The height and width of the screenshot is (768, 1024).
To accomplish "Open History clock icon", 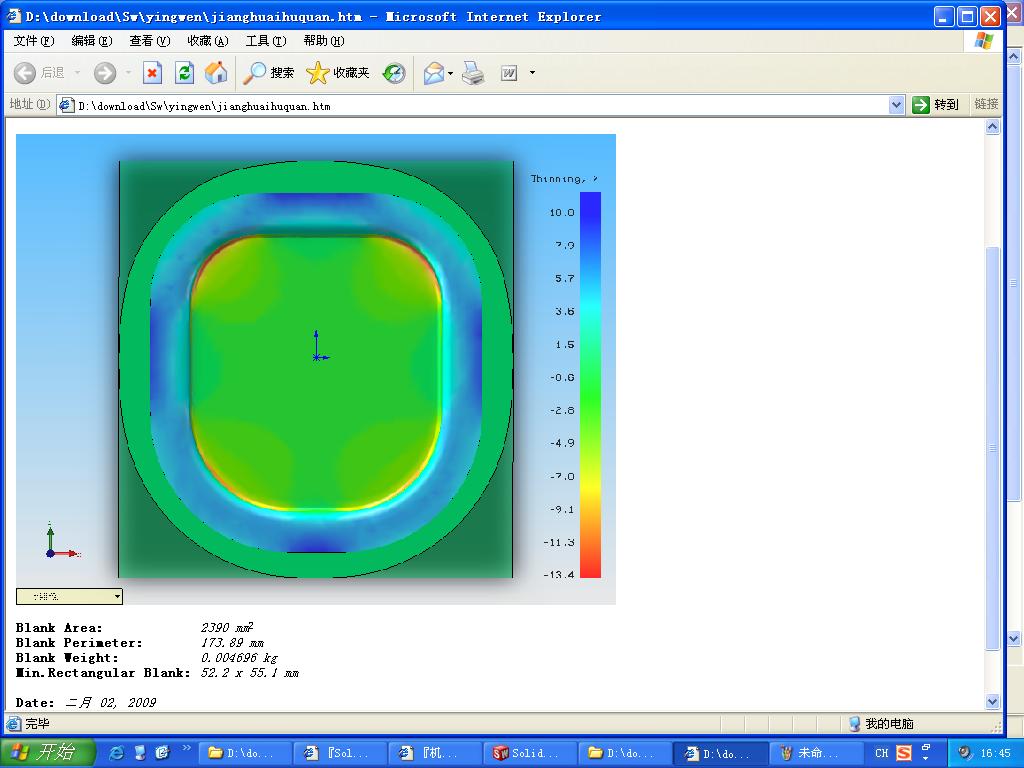I will pyautogui.click(x=394, y=72).
